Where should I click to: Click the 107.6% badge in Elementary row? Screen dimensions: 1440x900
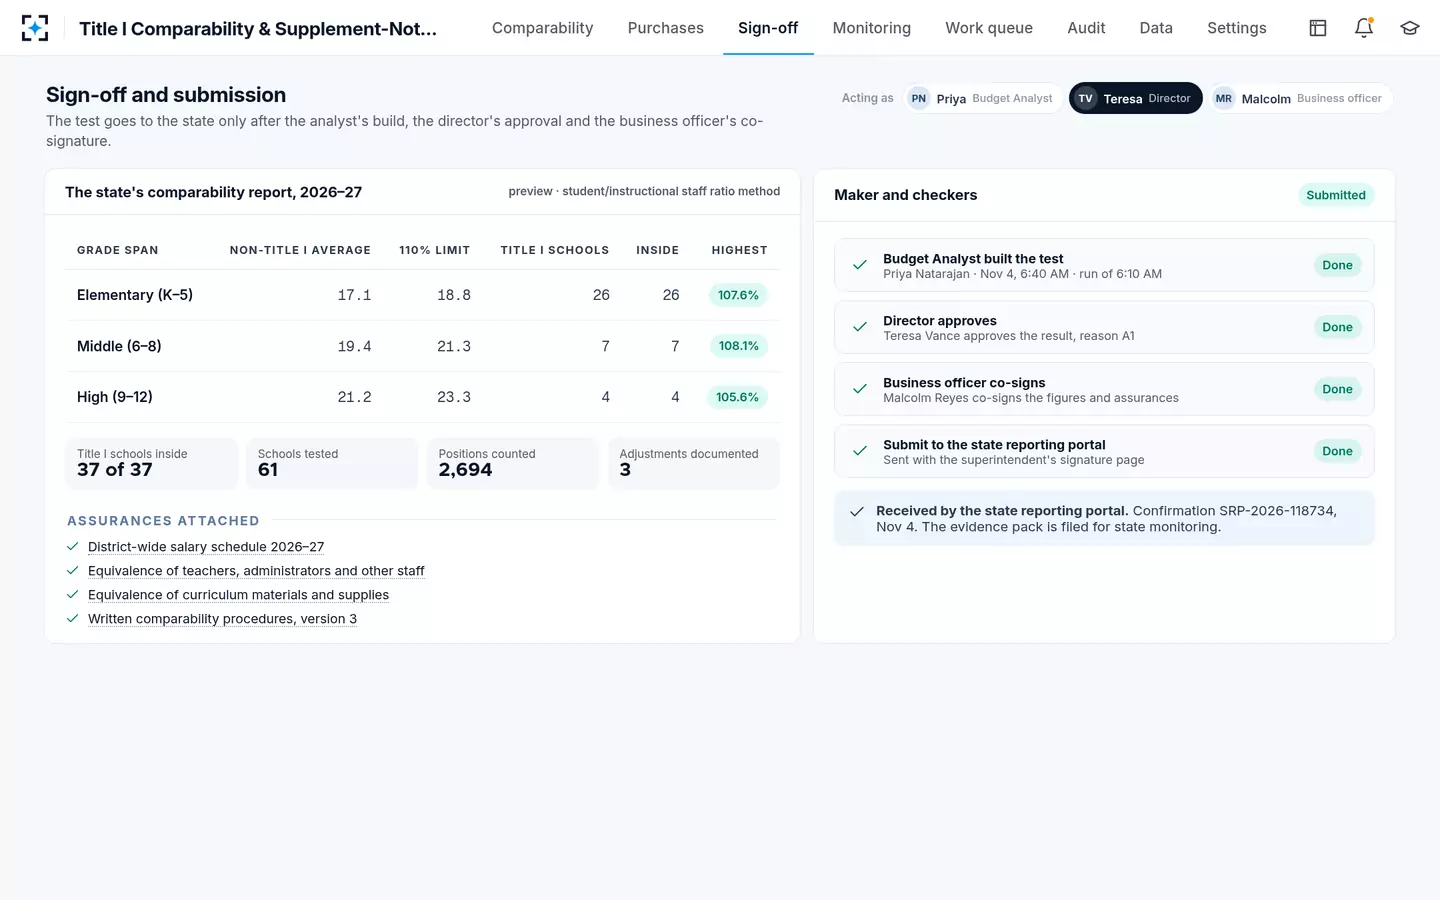[738, 295]
